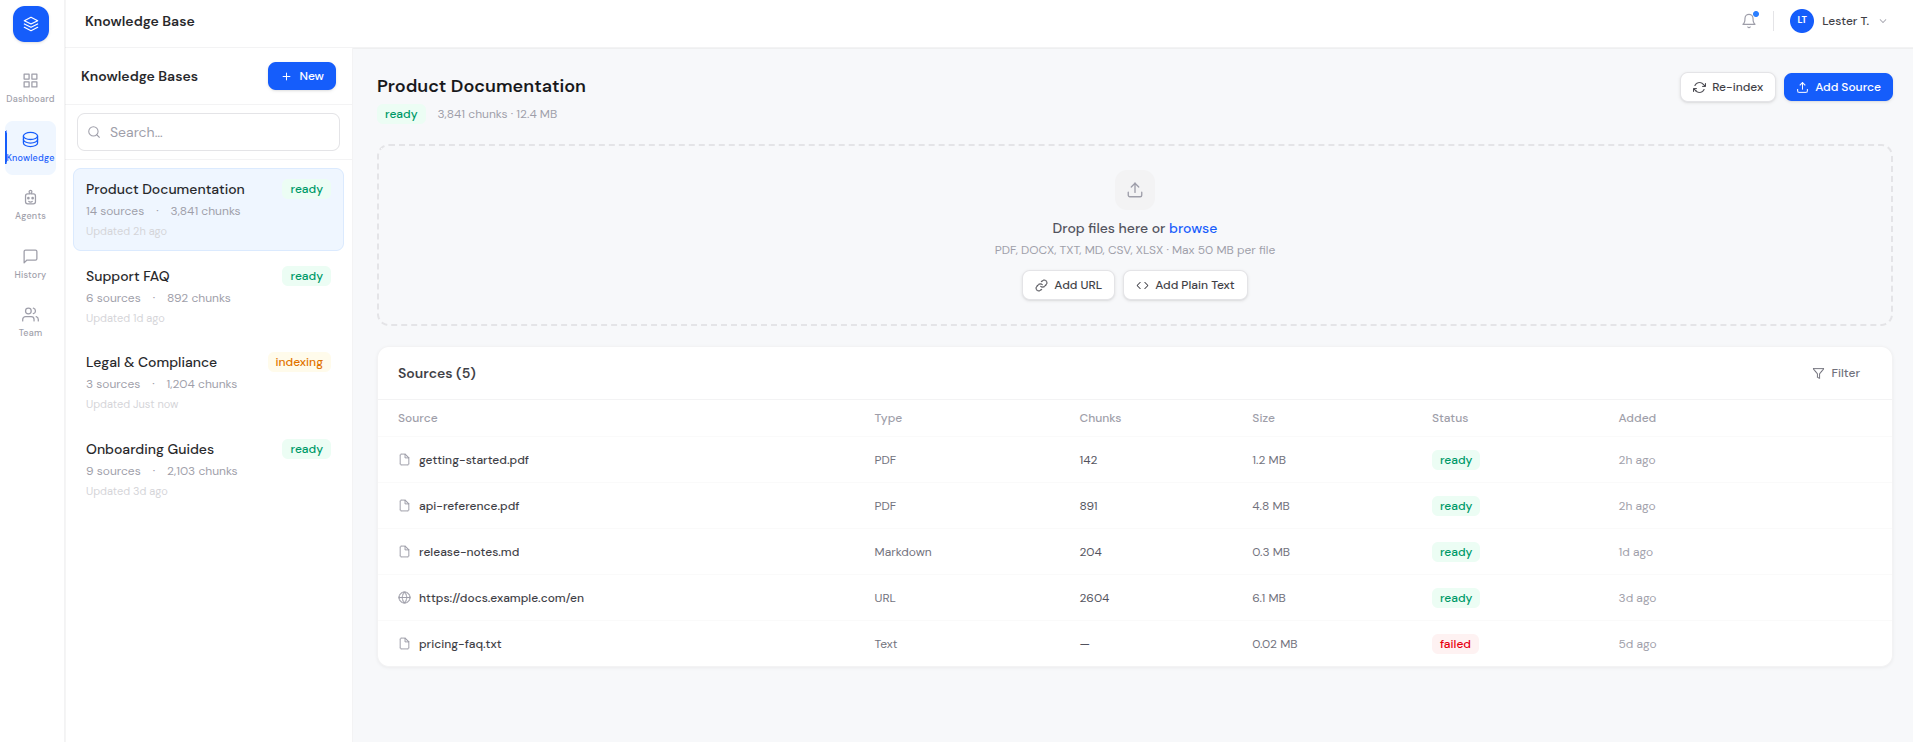Click the notifications bell icon
The width and height of the screenshot is (1913, 742).
(x=1749, y=20)
